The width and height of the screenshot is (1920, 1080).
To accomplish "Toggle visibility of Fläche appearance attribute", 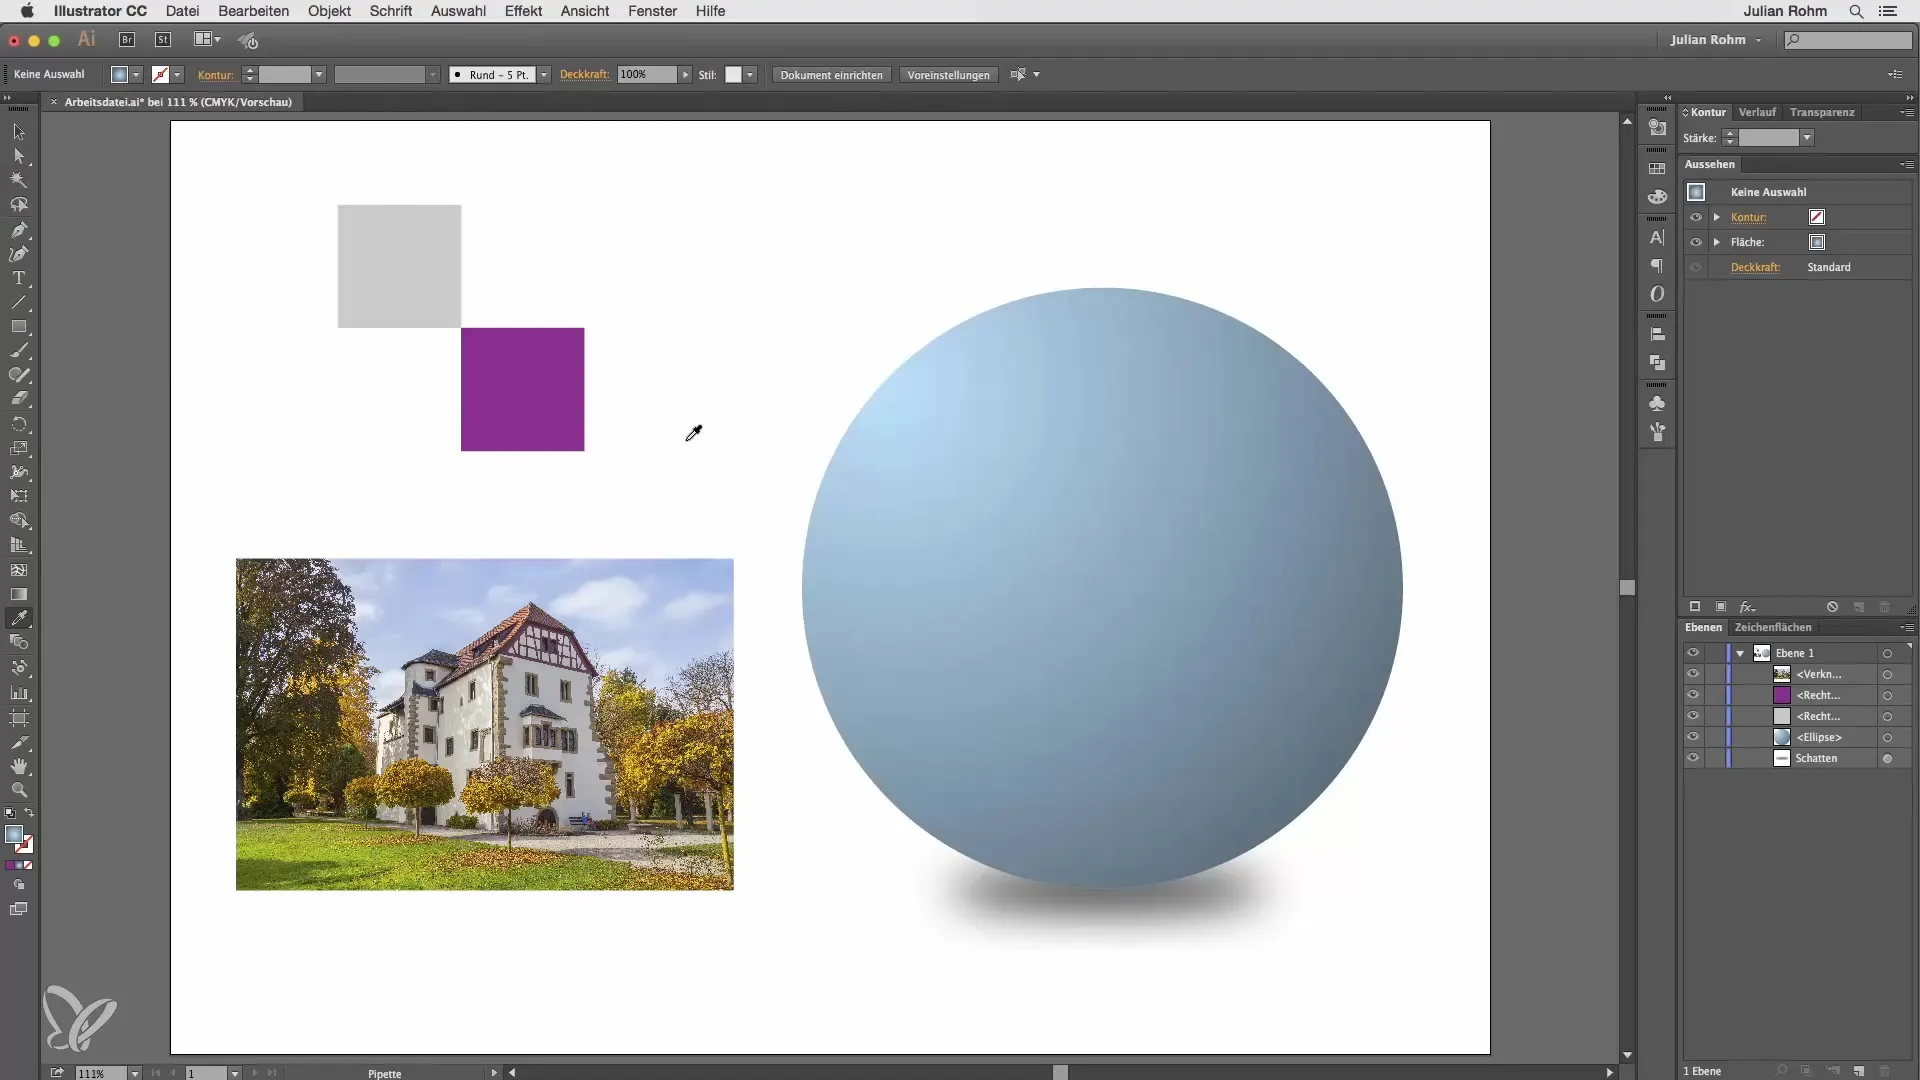I will click(1696, 242).
